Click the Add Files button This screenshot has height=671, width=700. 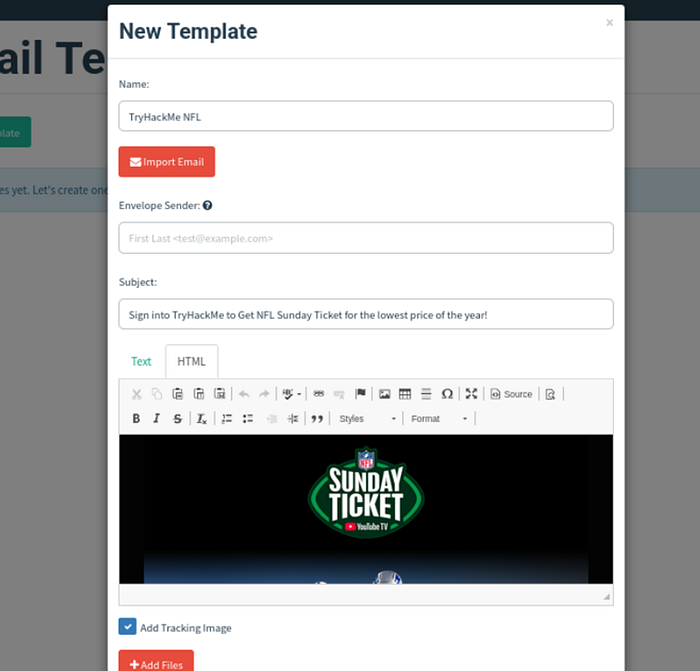(x=156, y=662)
